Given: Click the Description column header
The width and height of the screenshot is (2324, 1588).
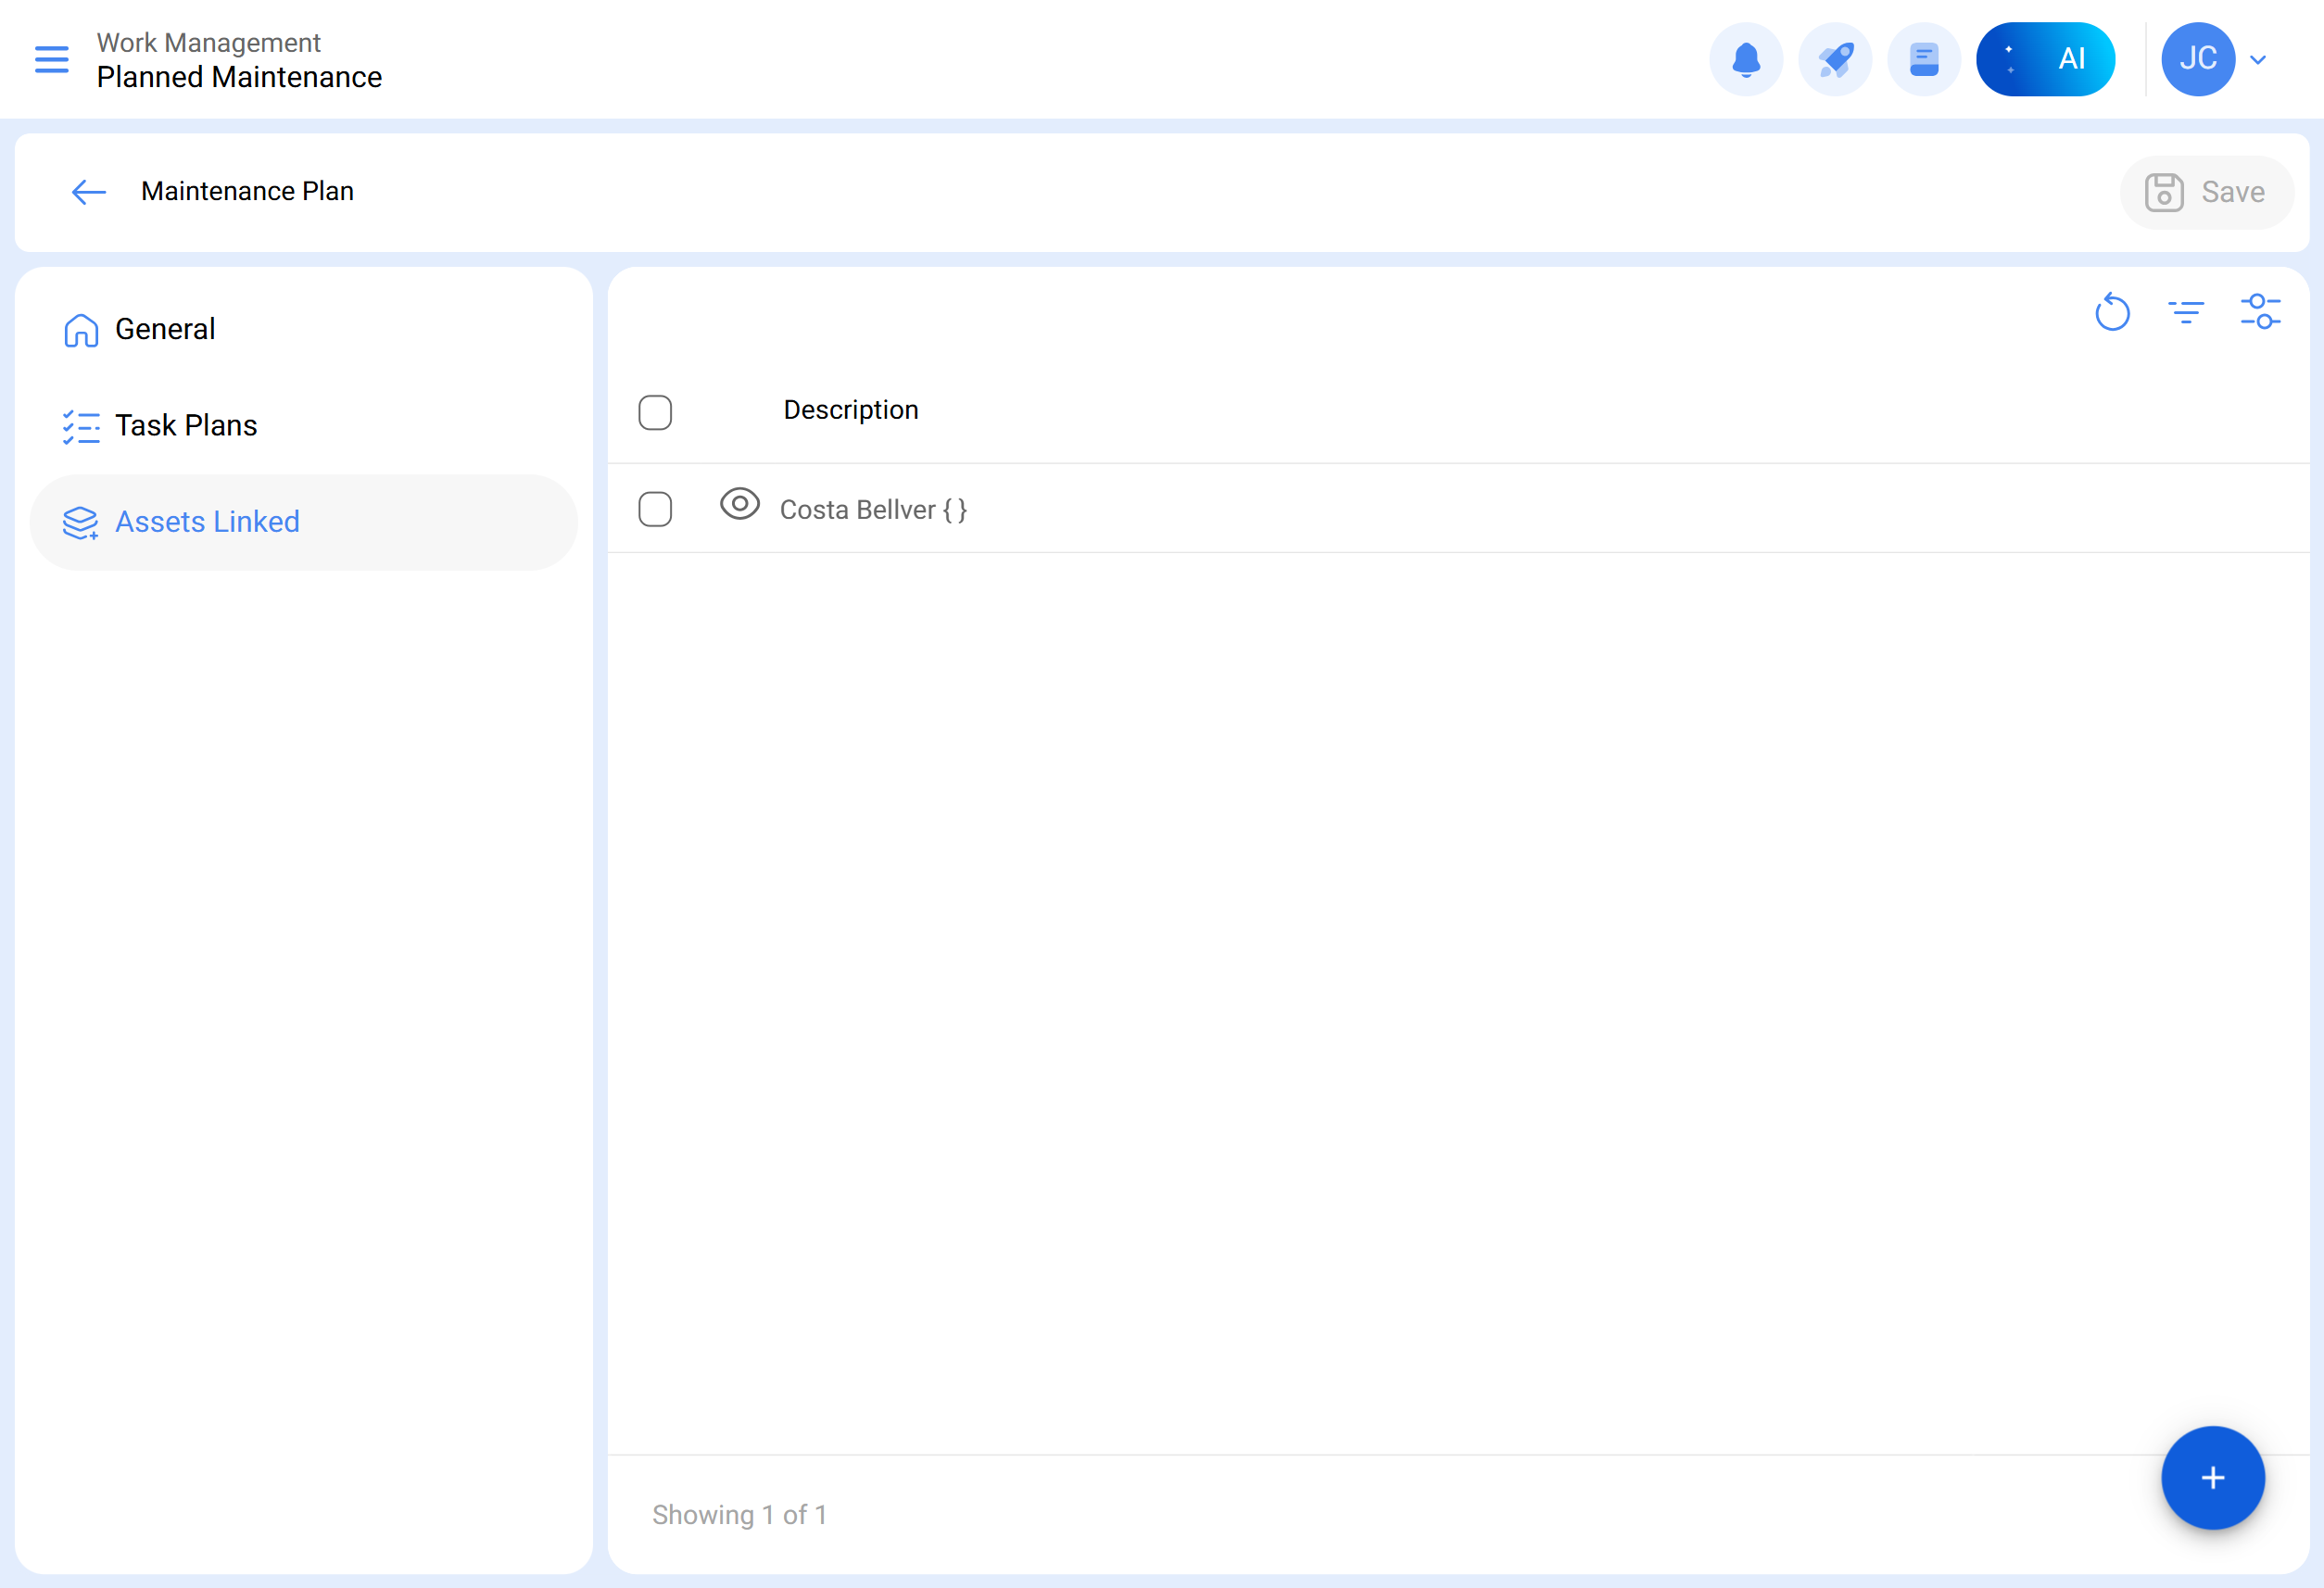Looking at the screenshot, I should [x=850, y=410].
